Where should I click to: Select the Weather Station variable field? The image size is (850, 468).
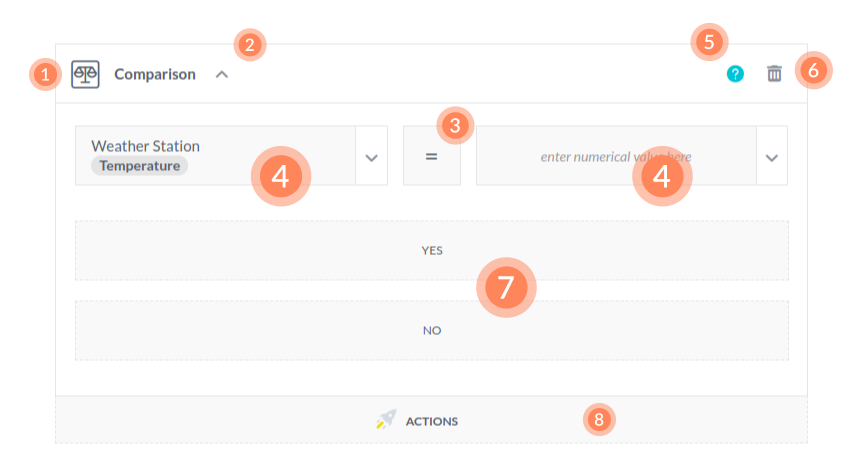pos(215,147)
